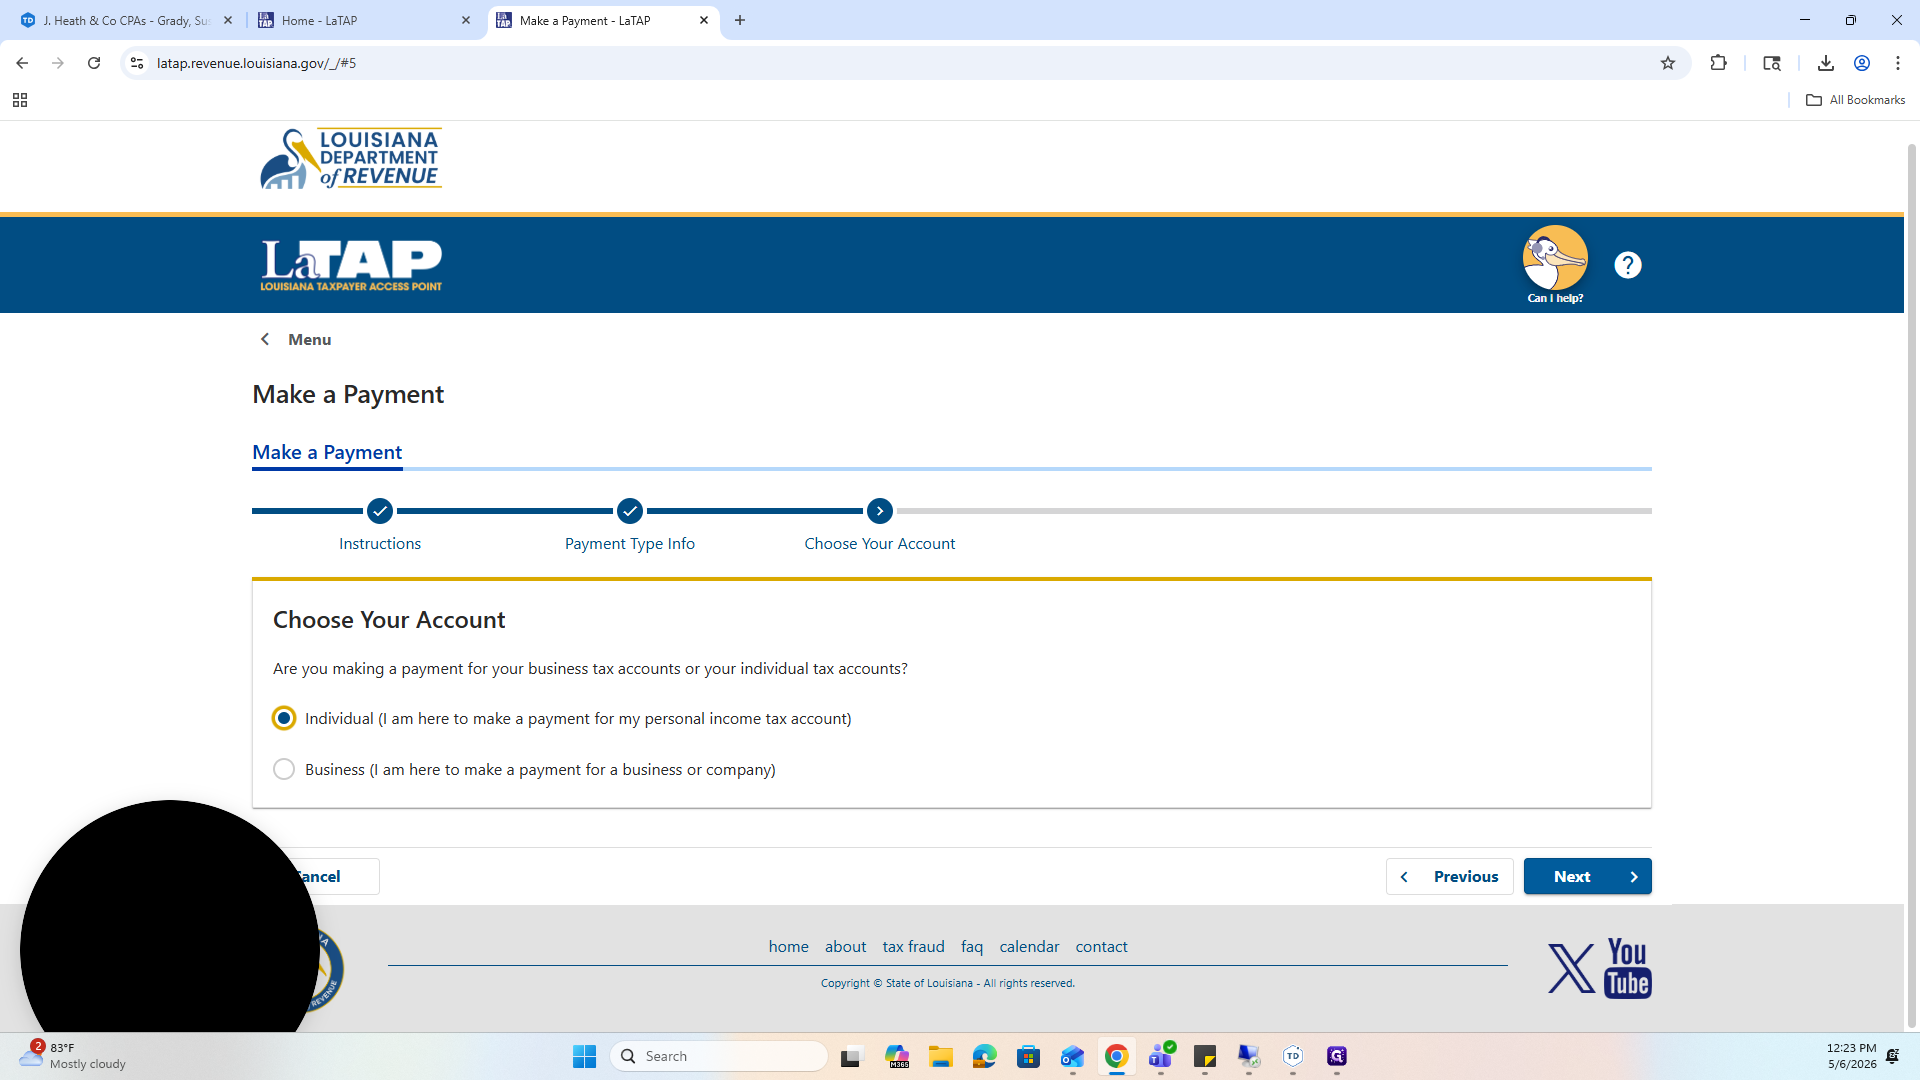Image resolution: width=1920 pixels, height=1080 pixels.
Task: Switch to the Home - LaTAP tab
Action: pos(365,20)
